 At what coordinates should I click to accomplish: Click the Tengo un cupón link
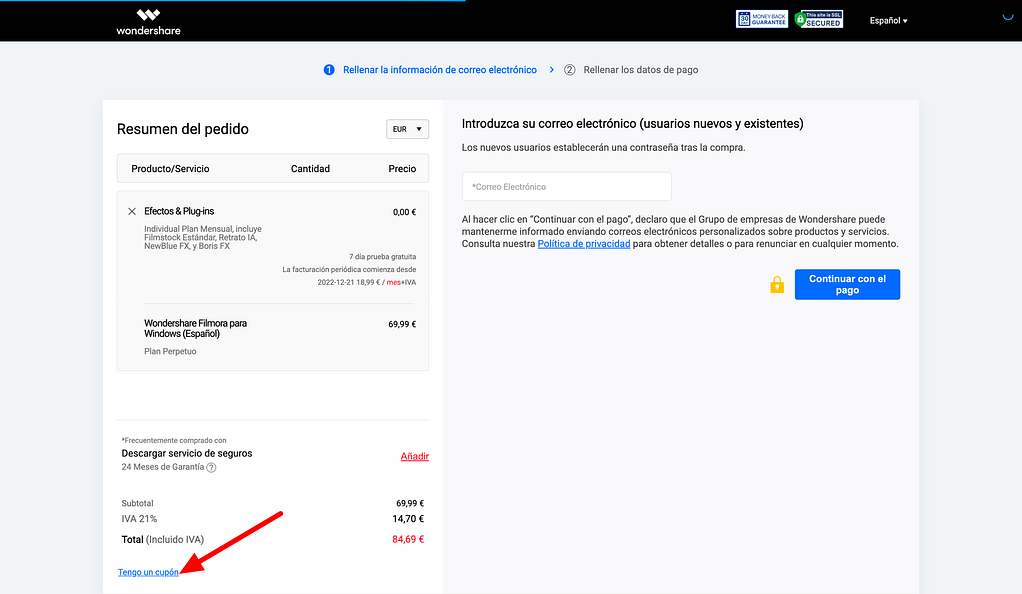(148, 572)
